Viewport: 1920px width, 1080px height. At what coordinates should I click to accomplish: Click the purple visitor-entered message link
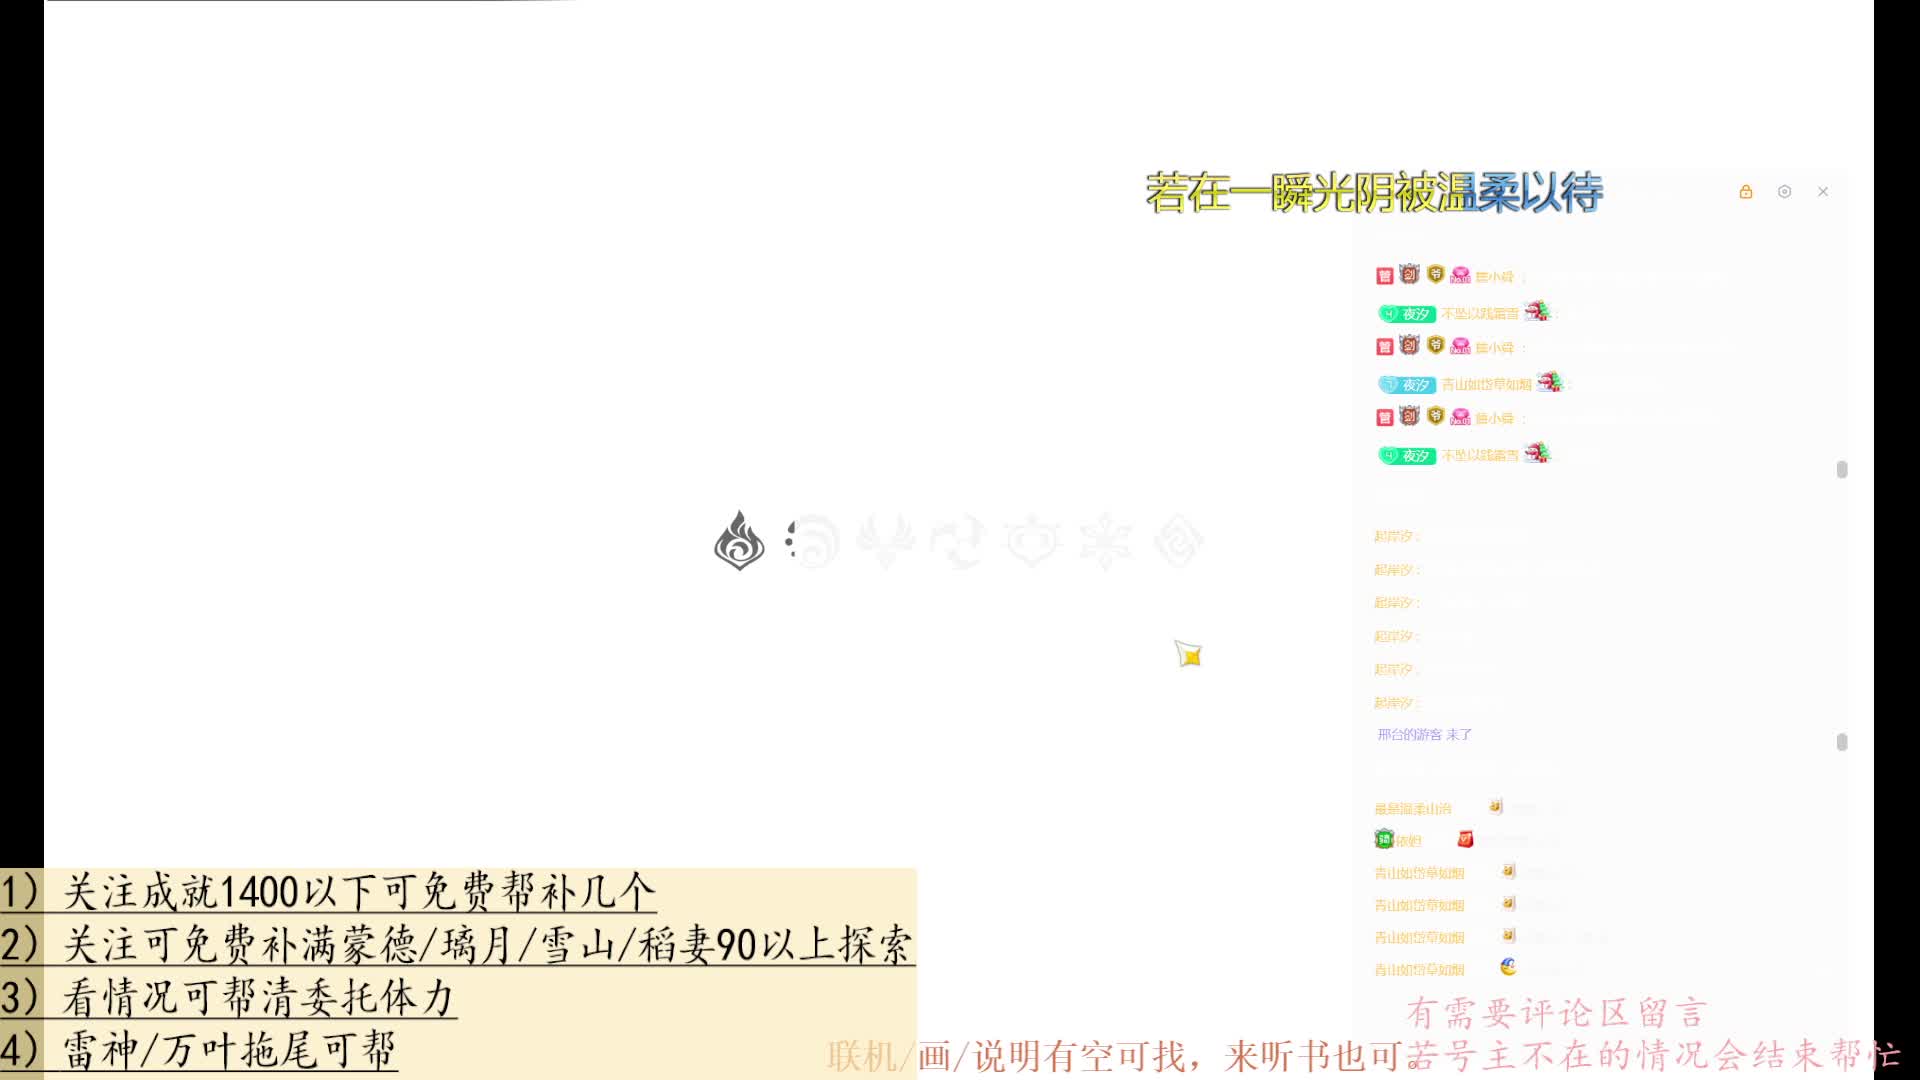1424,735
